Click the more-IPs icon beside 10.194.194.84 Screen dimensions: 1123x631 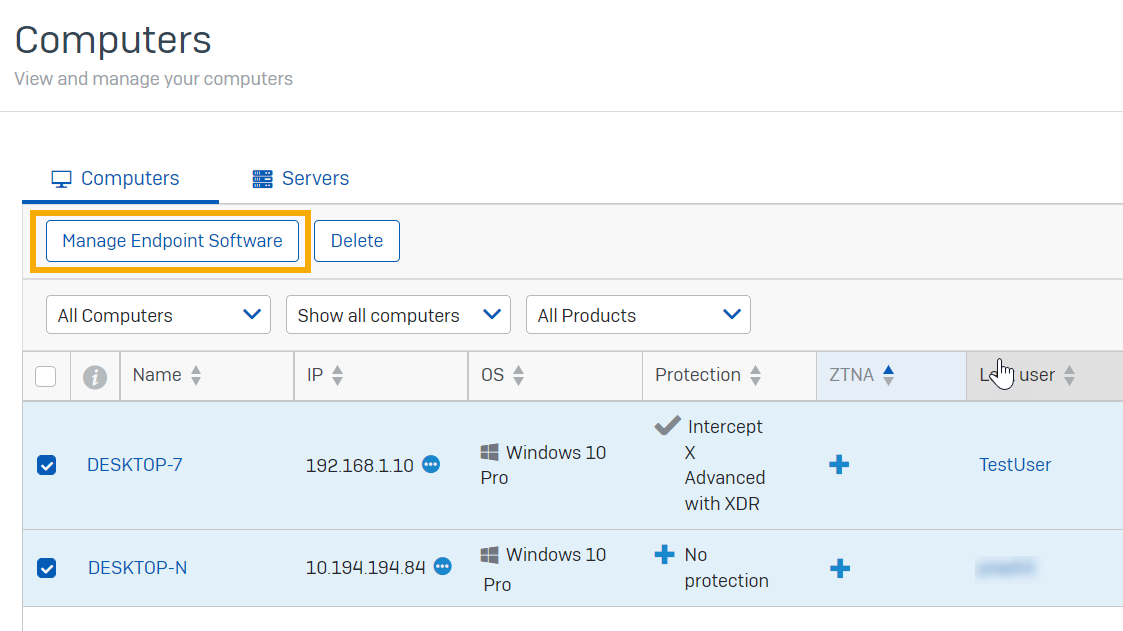click(x=442, y=567)
